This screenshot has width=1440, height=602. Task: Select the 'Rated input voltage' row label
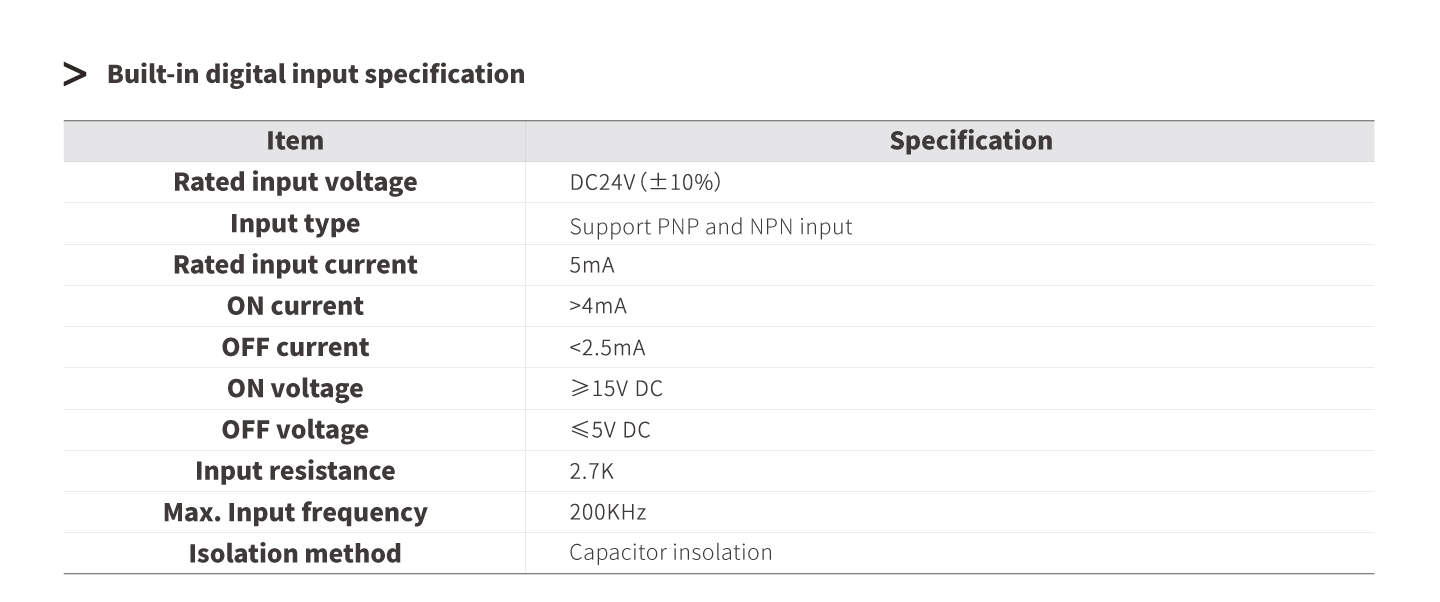point(295,182)
